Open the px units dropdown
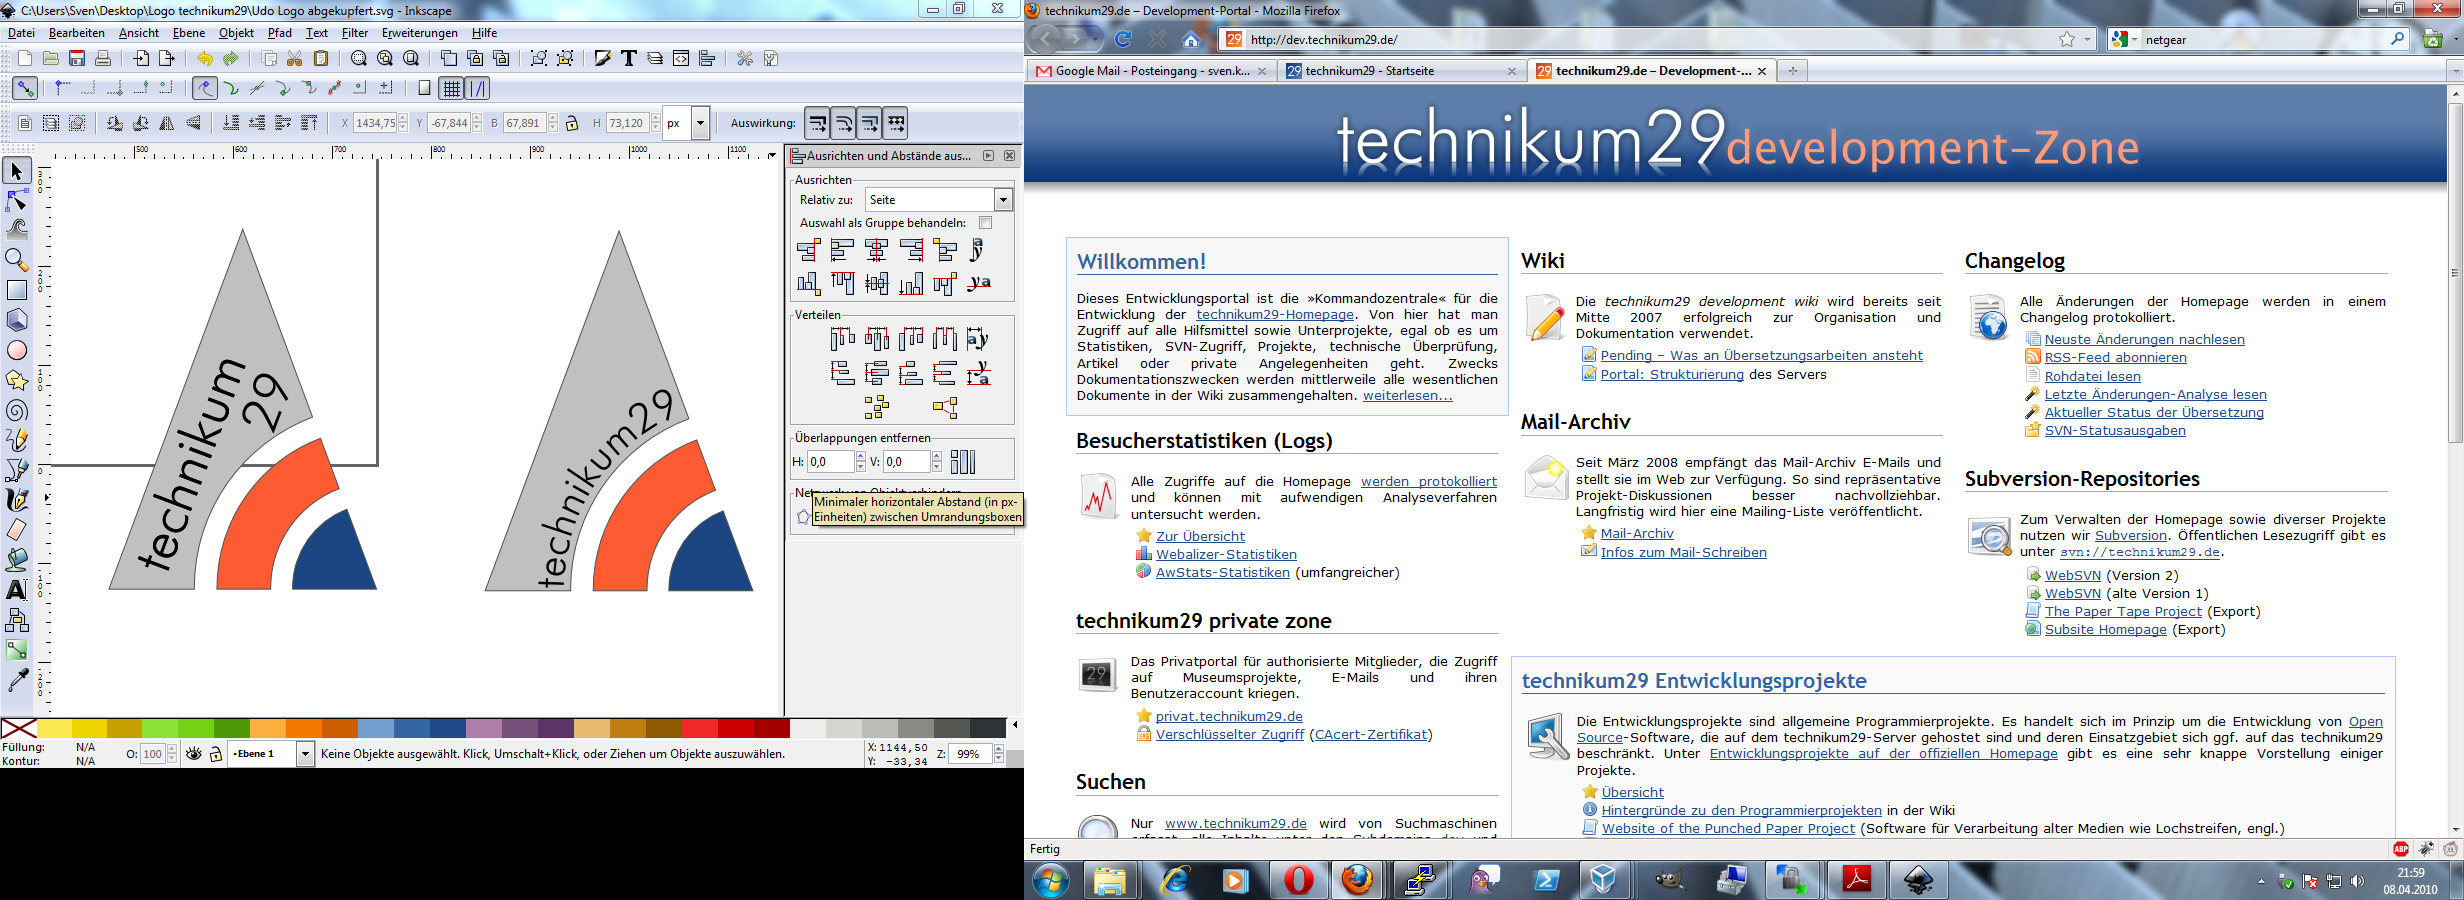Screen dimensions: 2464x900 [x=700, y=123]
